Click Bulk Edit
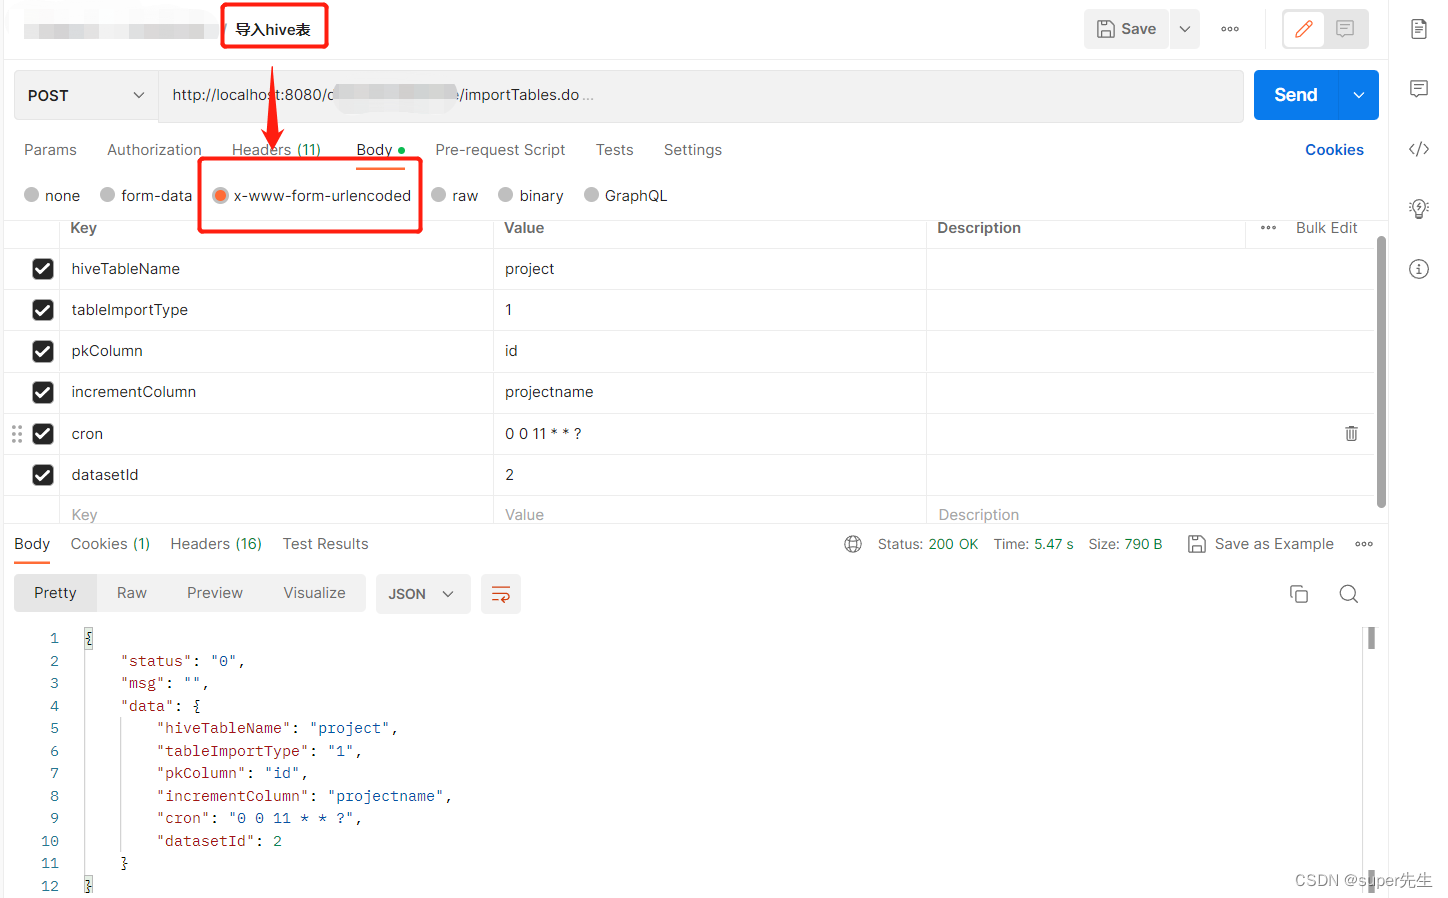Image resolution: width=1448 pixels, height=898 pixels. pos(1326,228)
